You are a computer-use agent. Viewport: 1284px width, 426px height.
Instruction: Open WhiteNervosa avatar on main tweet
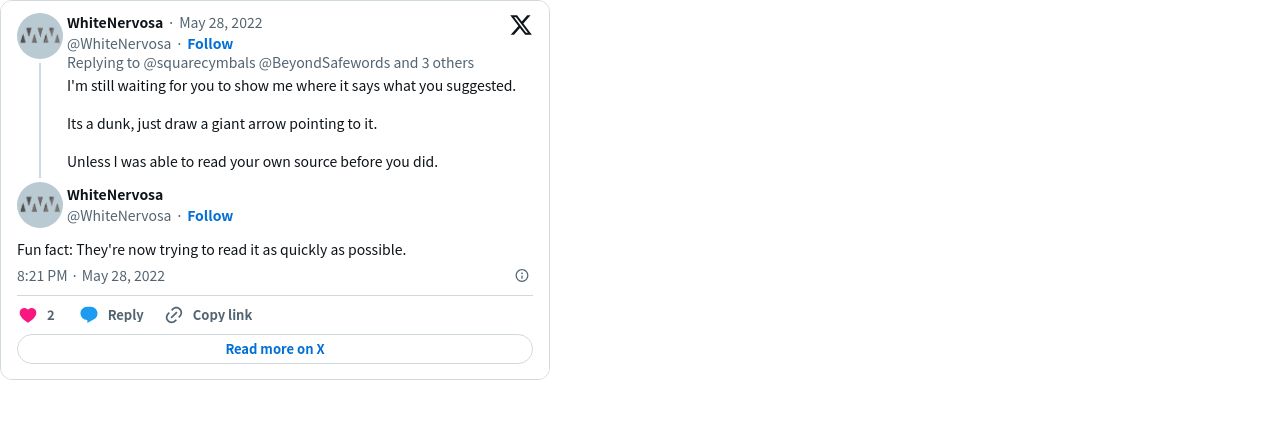41,205
